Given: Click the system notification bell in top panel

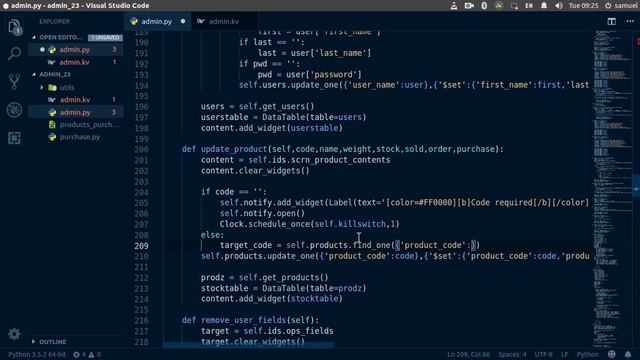Looking at the screenshot, I should point(544,6).
